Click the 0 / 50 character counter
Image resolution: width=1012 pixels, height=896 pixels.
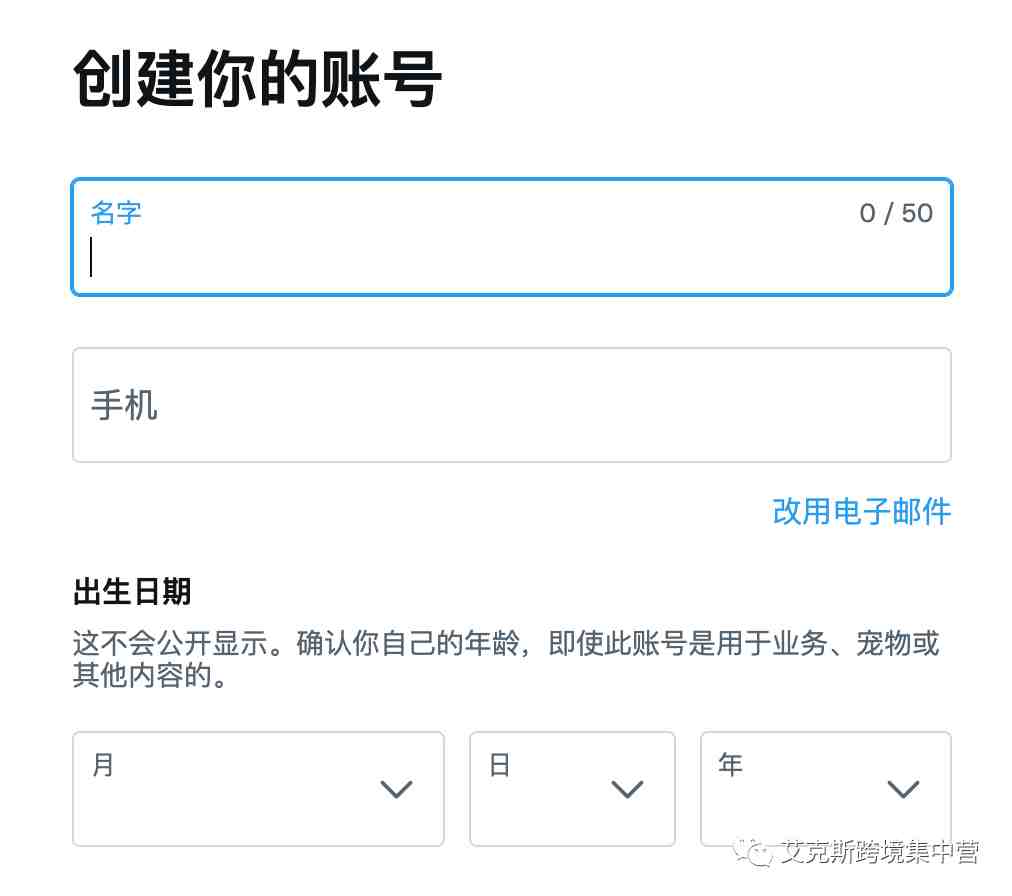[896, 213]
